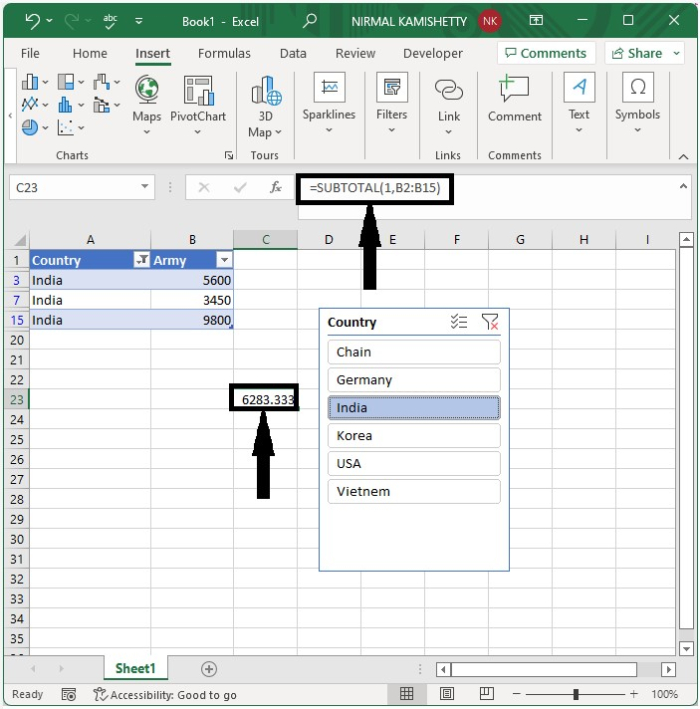Open the Army column filter dropdown
This screenshot has width=700, height=709.
[224, 260]
